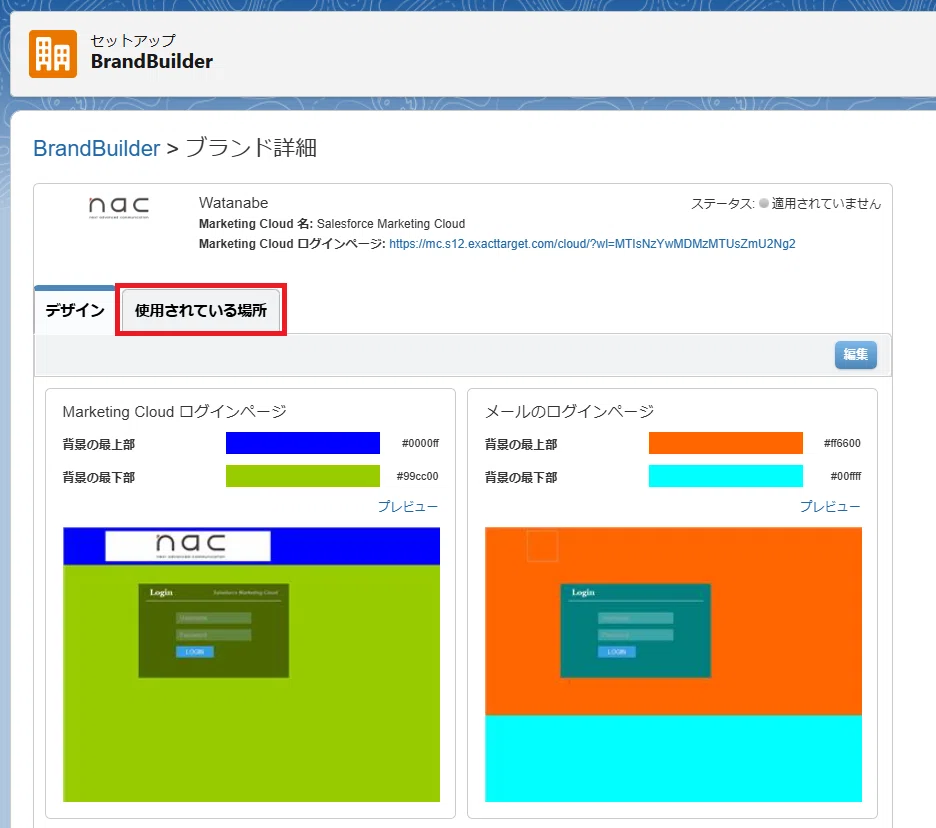936x828 pixels.
Task: Click the grey status indicator dot
Action: pos(763,204)
